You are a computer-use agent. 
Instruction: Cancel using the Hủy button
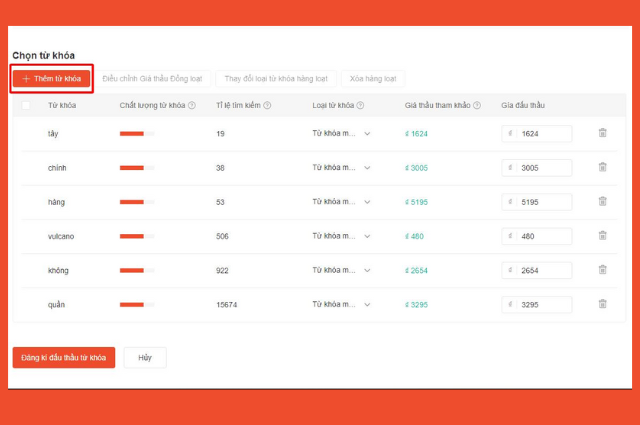coord(145,357)
